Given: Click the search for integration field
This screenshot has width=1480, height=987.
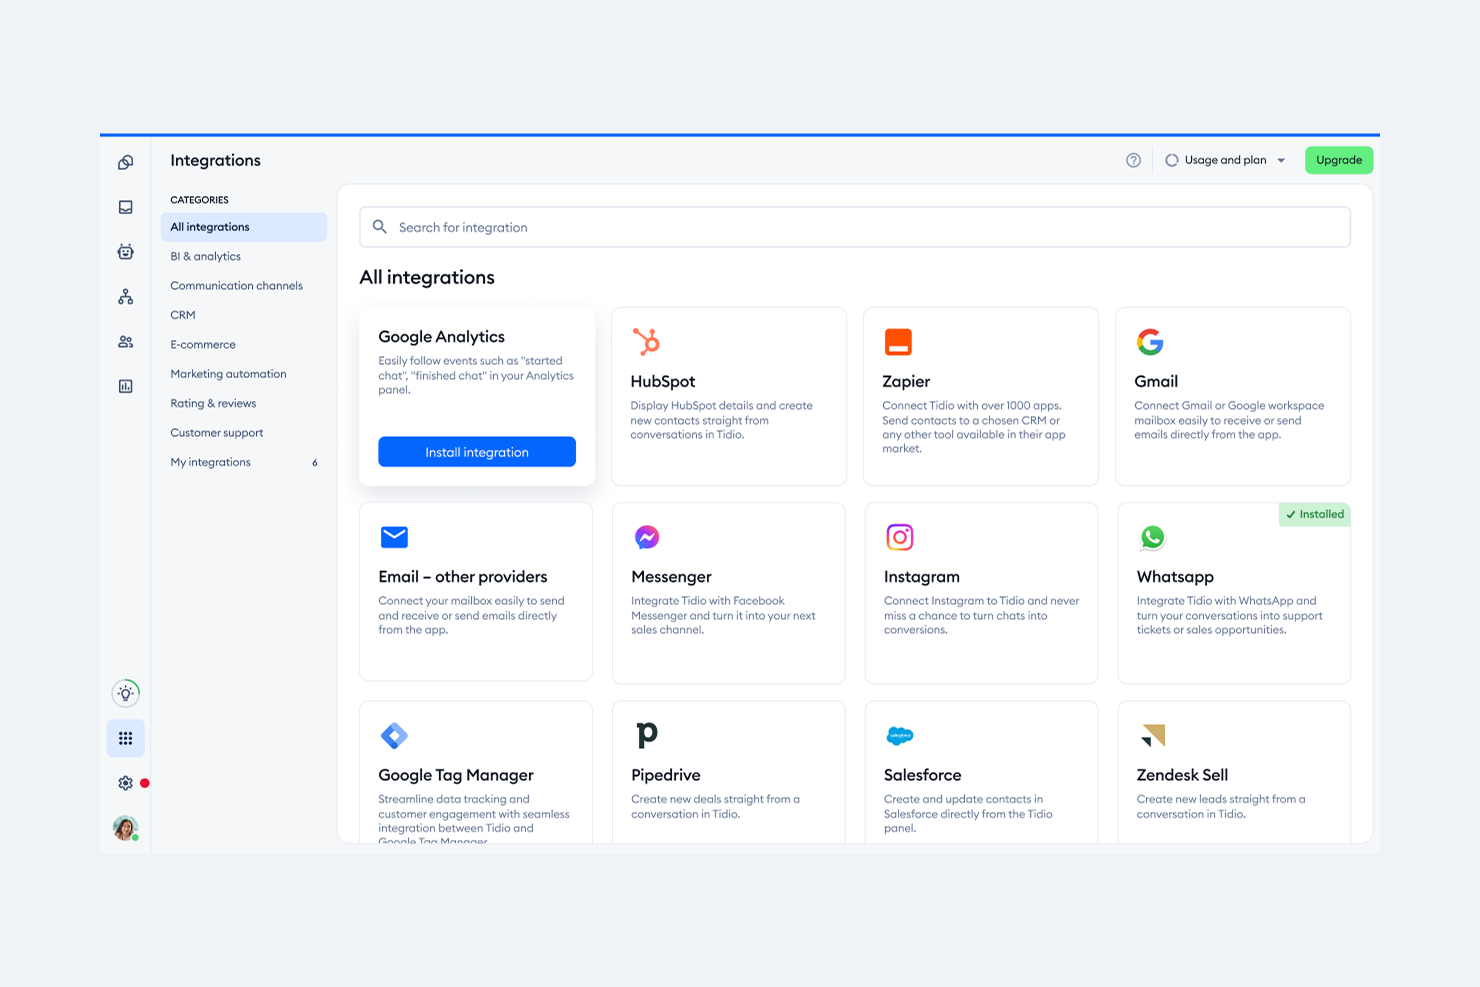Looking at the screenshot, I should pyautogui.click(x=855, y=227).
